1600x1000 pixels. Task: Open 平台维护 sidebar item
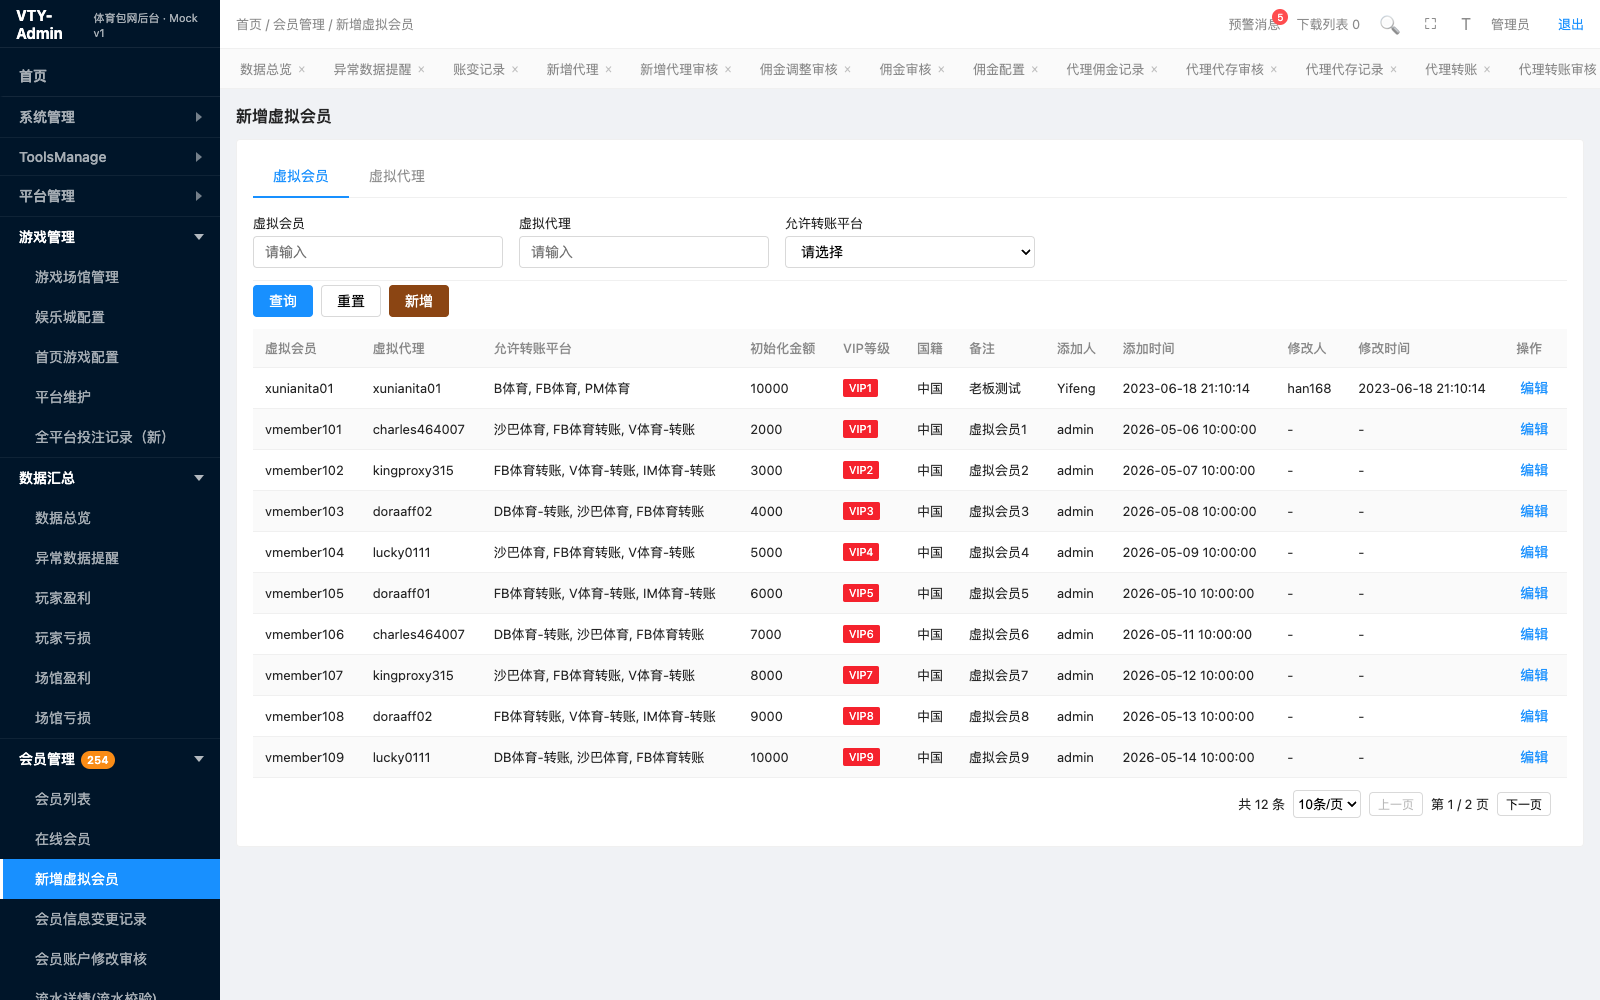click(x=110, y=397)
